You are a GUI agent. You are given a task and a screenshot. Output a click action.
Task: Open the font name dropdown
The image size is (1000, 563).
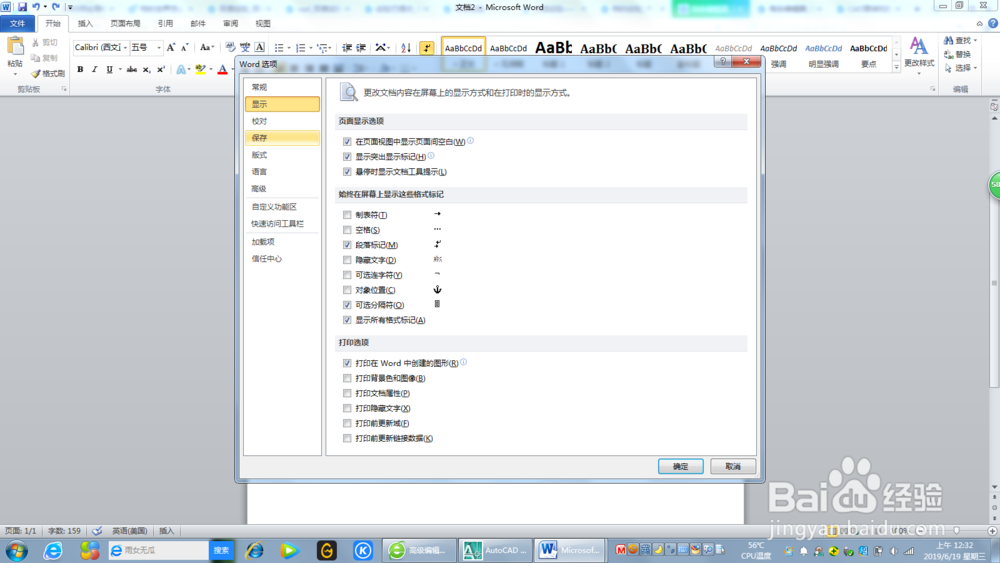click(x=125, y=48)
